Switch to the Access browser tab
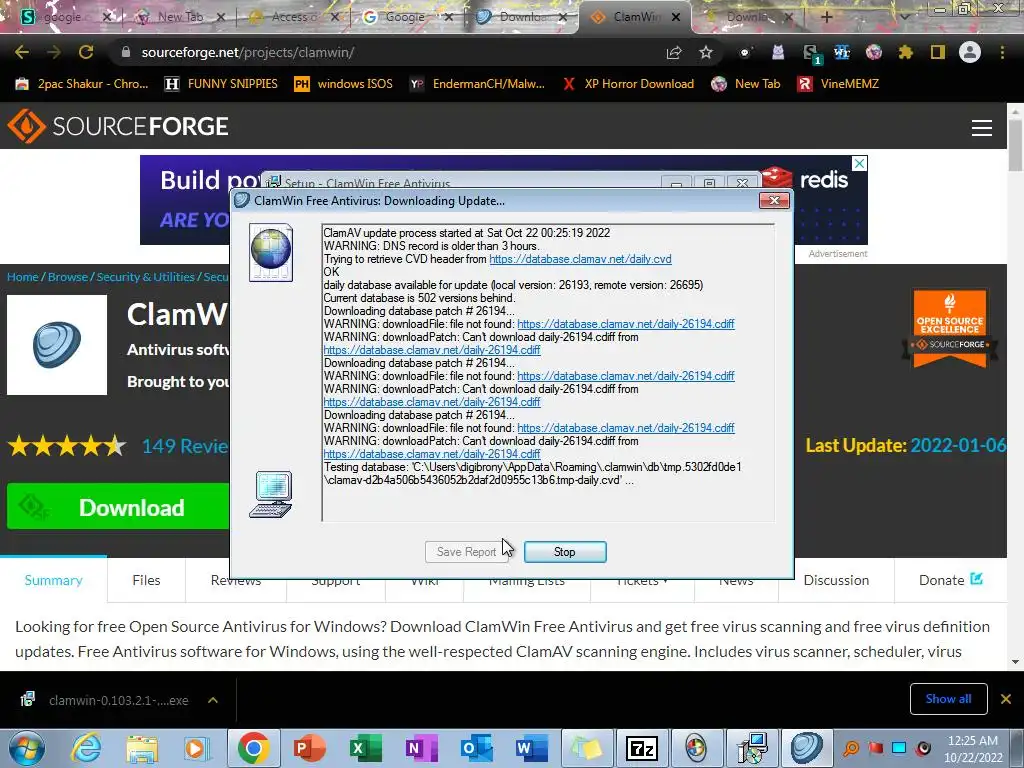 [293, 16]
